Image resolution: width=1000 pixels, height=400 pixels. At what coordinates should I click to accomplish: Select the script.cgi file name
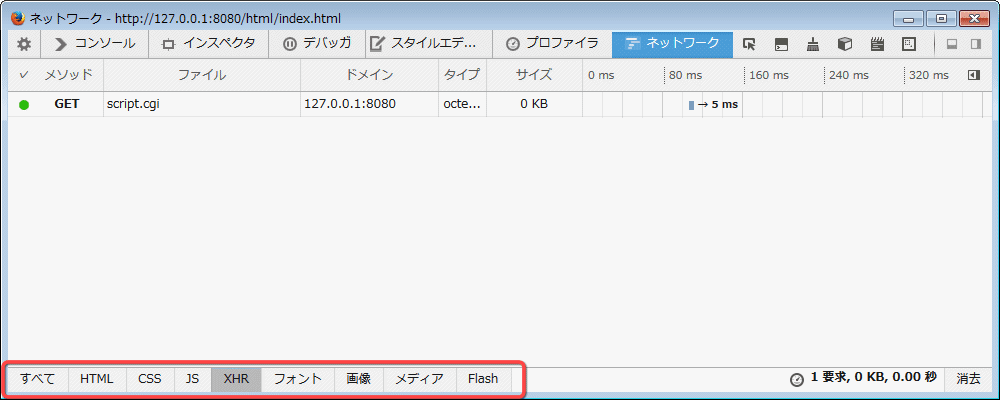tap(133, 104)
